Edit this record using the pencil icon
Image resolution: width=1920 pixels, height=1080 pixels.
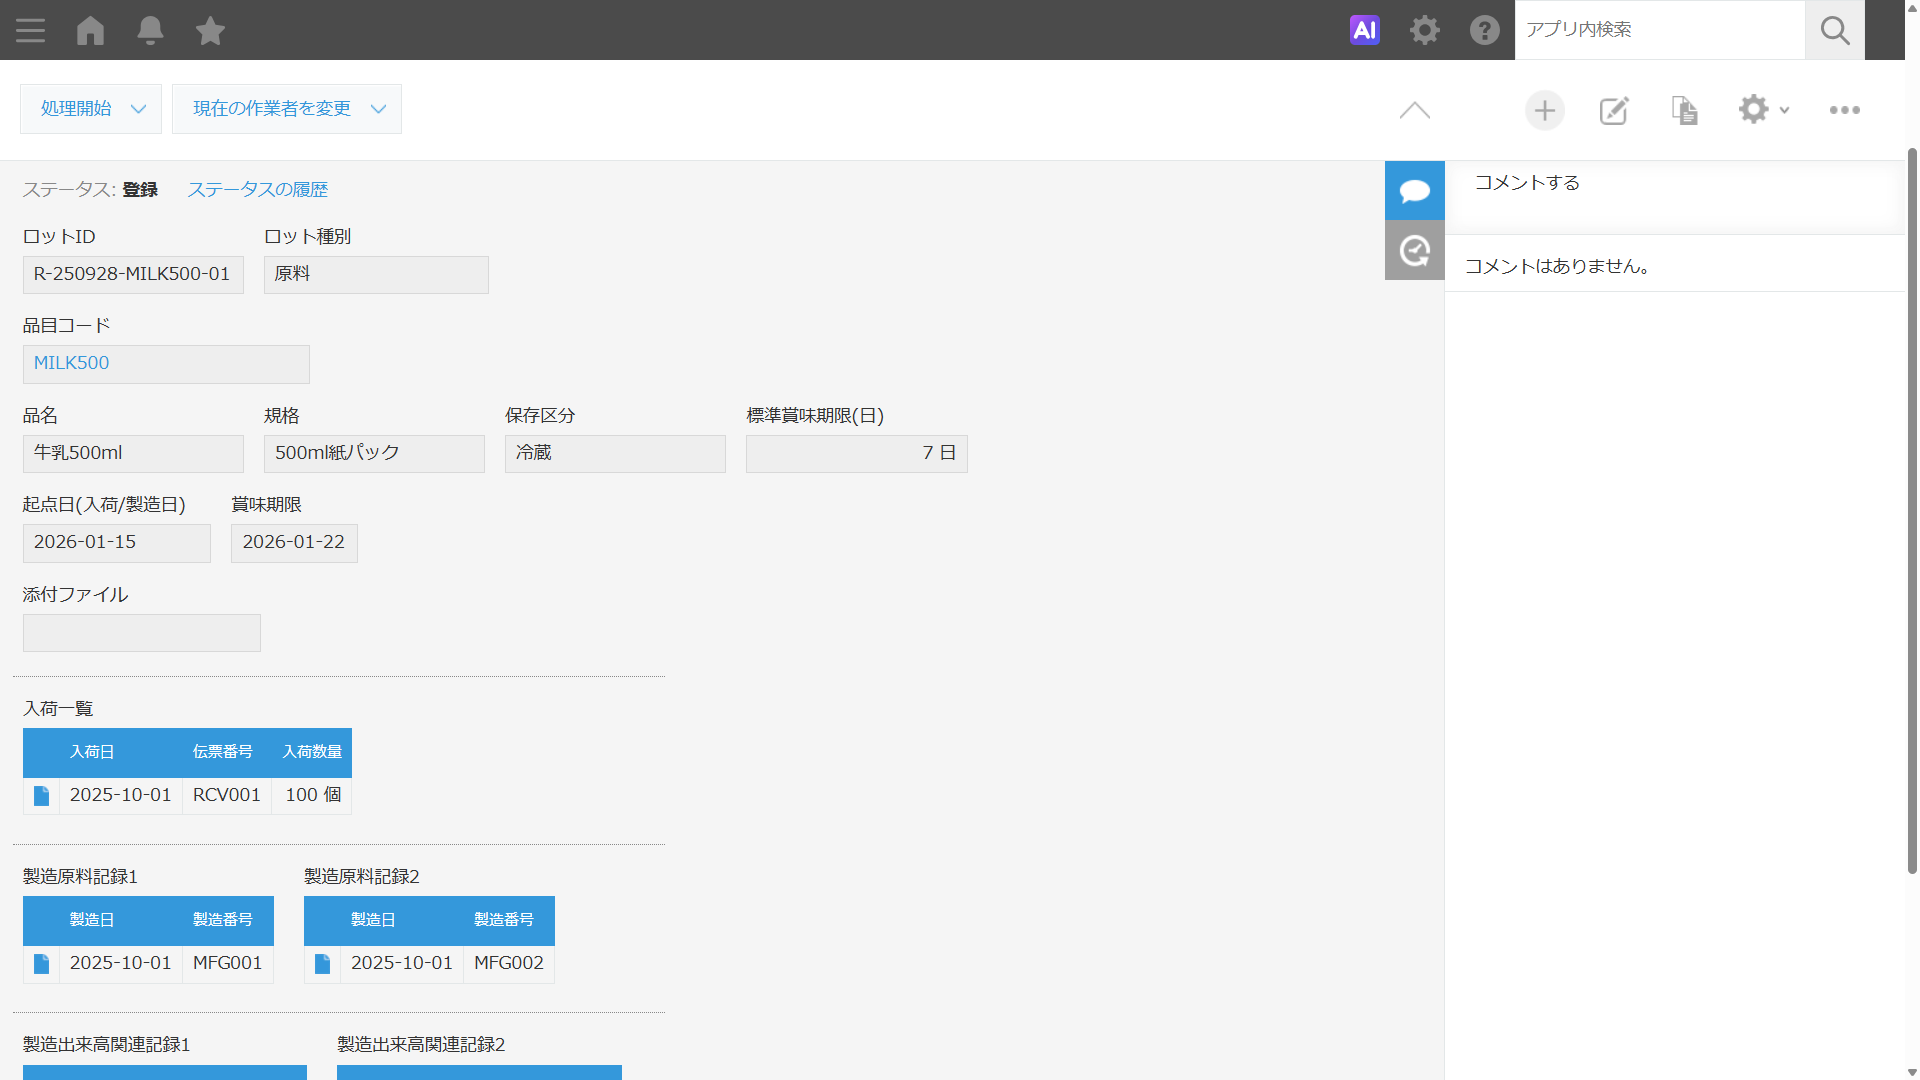click(1613, 110)
